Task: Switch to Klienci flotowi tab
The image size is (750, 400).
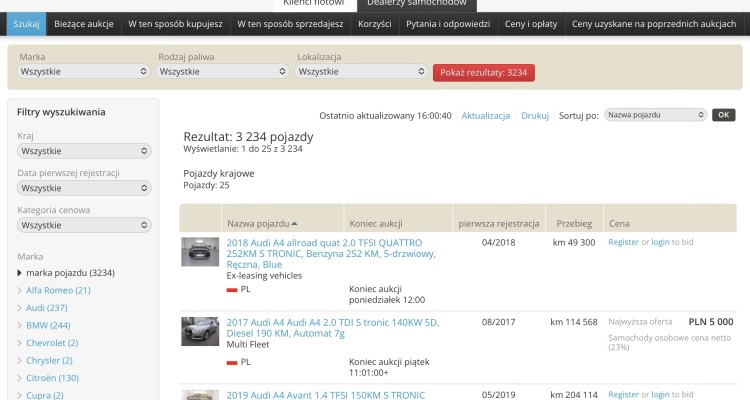Action: coord(314,4)
